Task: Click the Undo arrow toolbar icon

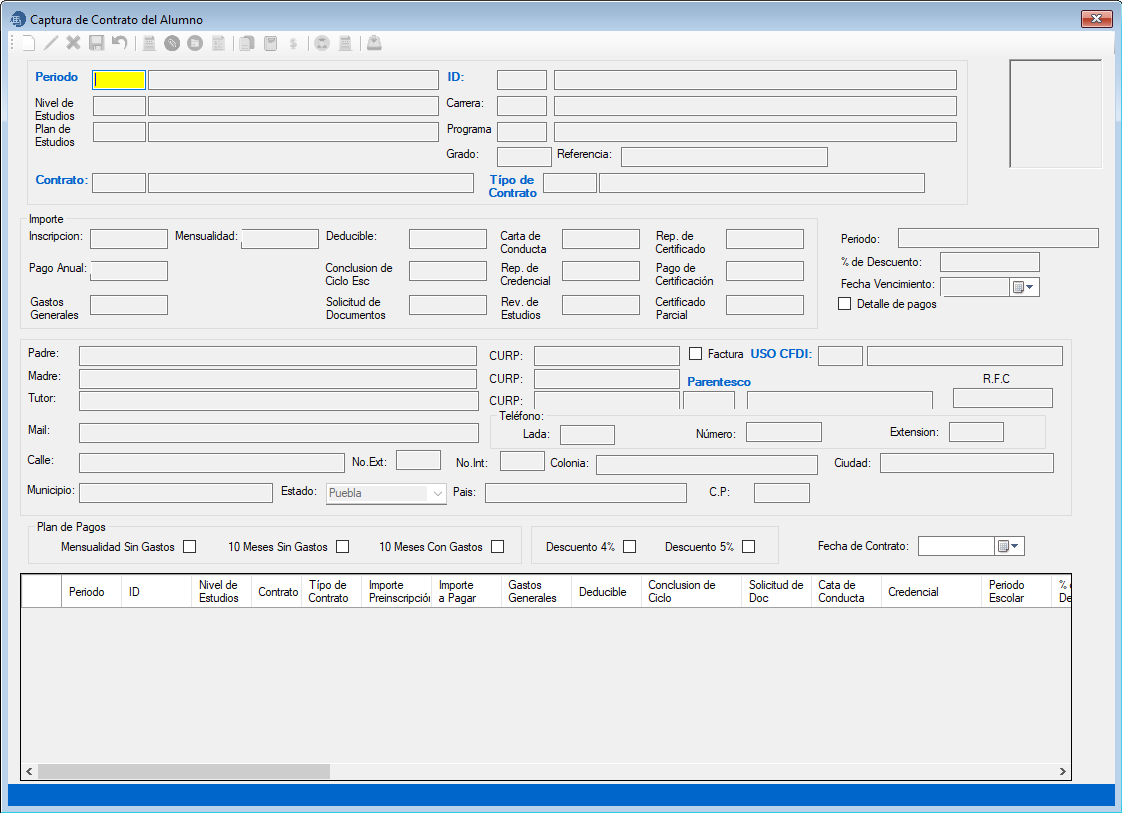Action: coord(119,43)
